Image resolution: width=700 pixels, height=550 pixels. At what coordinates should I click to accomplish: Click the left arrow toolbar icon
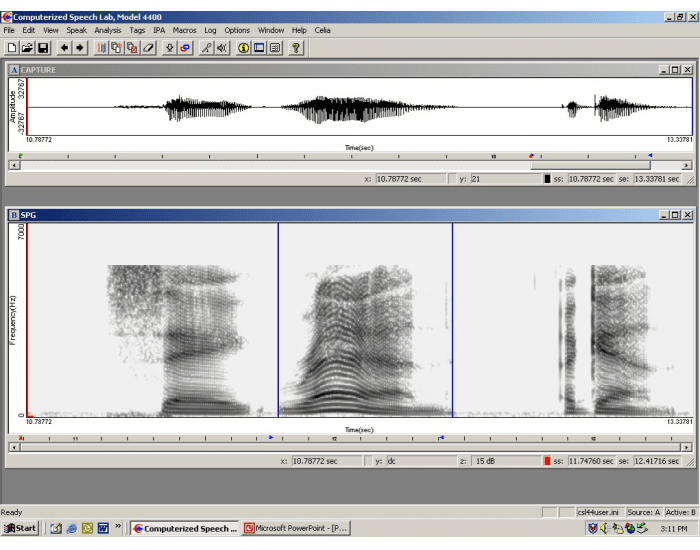[64, 48]
